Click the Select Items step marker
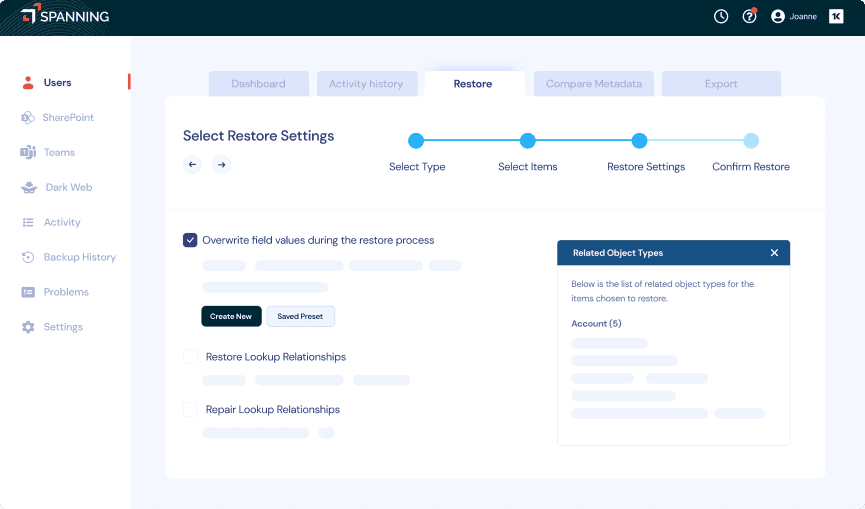The height and width of the screenshot is (509, 865). tap(528, 141)
